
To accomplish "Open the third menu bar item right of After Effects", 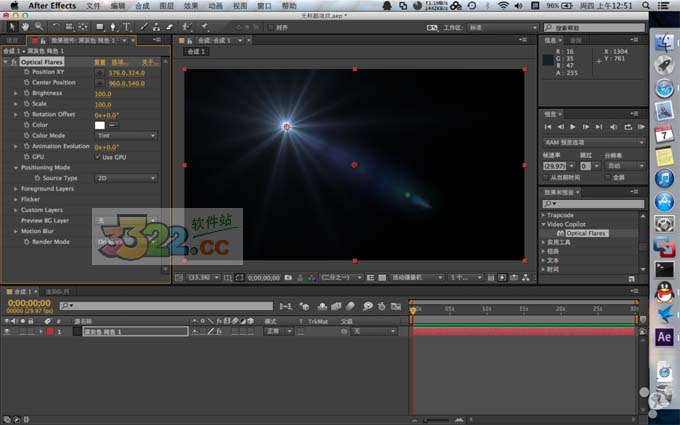I will coord(142,6).
